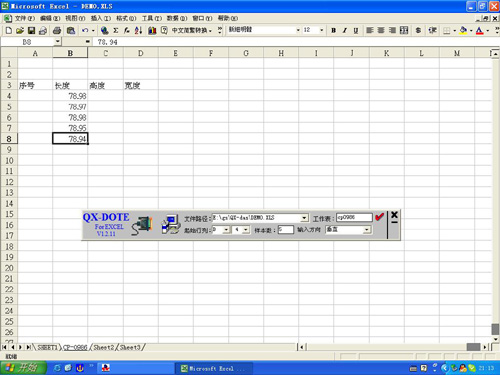Switch to the Sheet2 tab
The image size is (500, 375).
pos(103,347)
